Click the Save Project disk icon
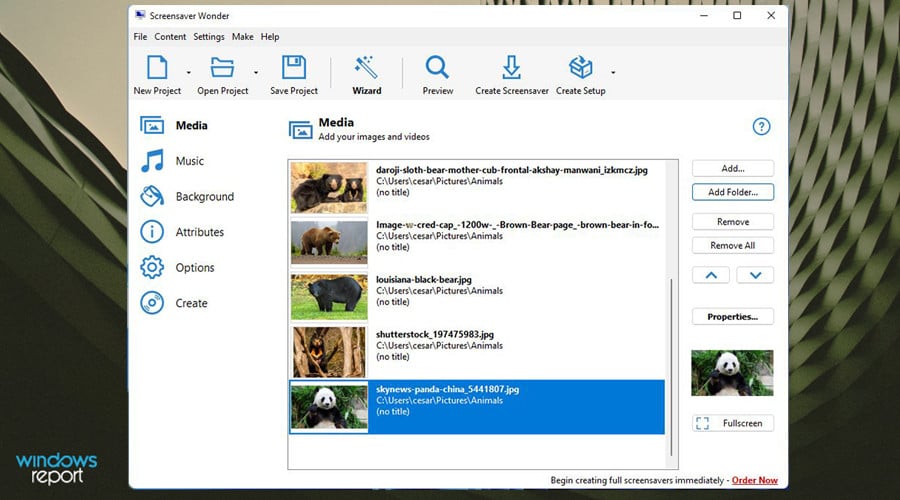Screen dimensions: 900x500 [293, 68]
